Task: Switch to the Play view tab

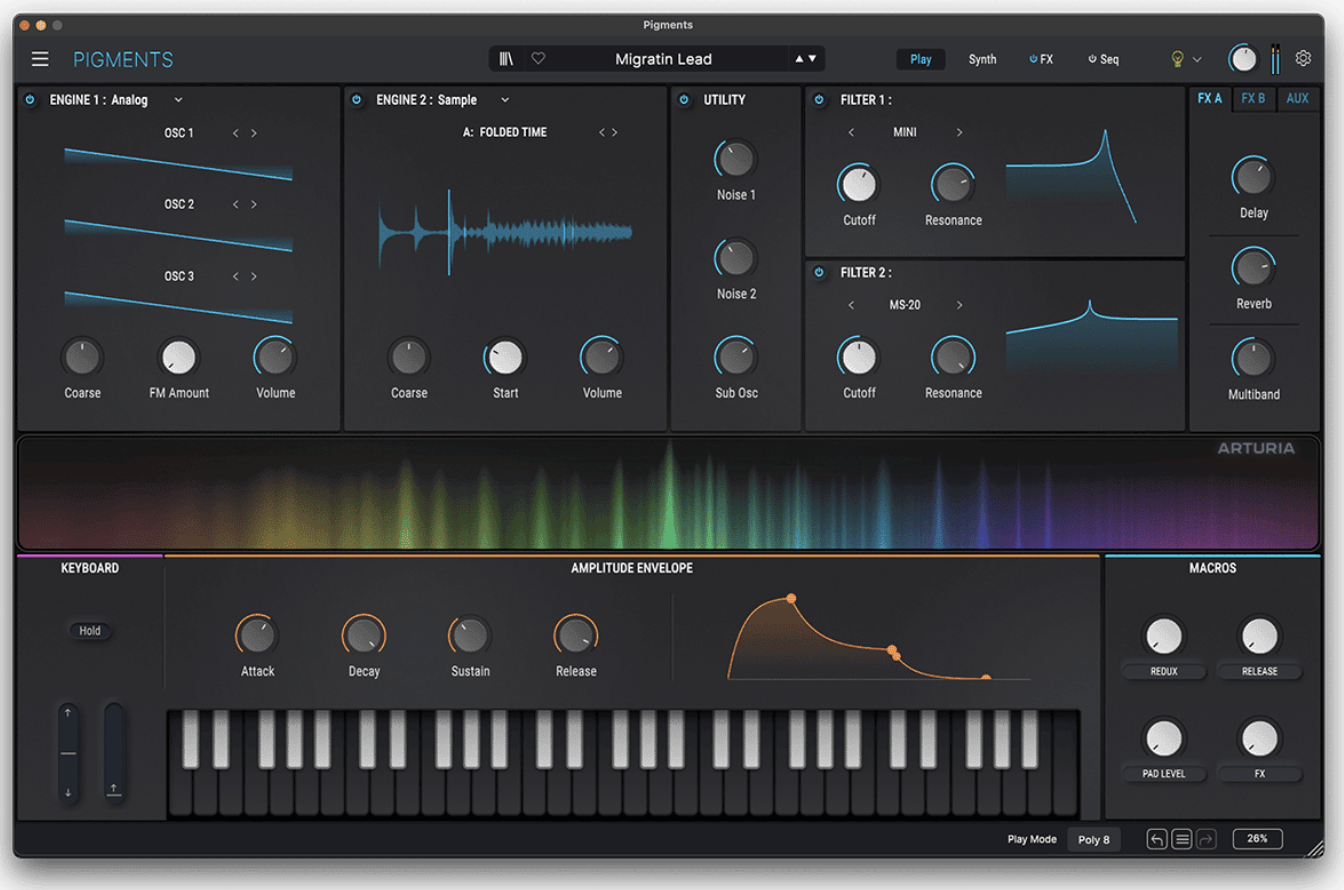Action: coord(921,59)
